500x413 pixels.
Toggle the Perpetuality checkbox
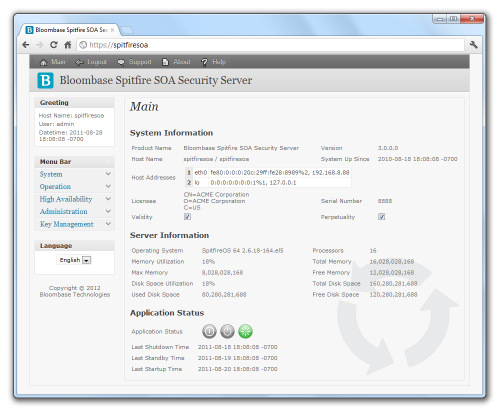pos(382,217)
